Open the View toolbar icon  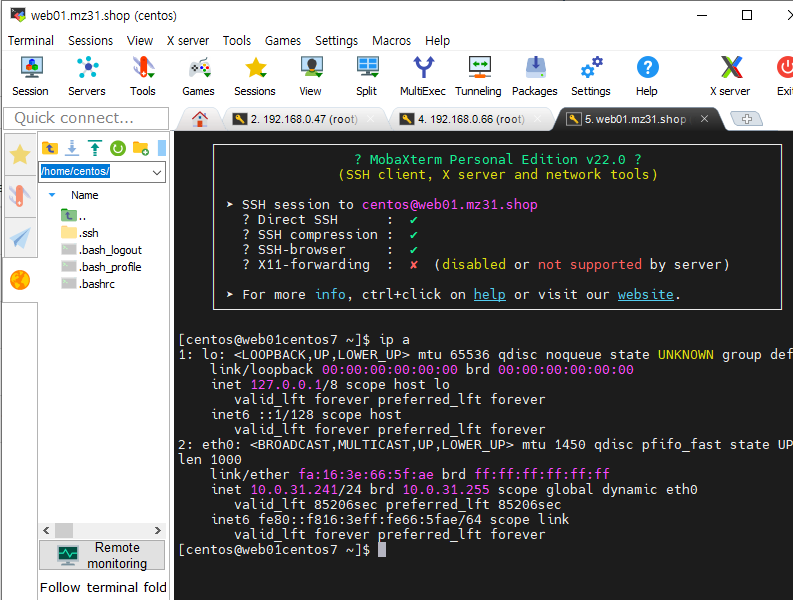tap(311, 76)
